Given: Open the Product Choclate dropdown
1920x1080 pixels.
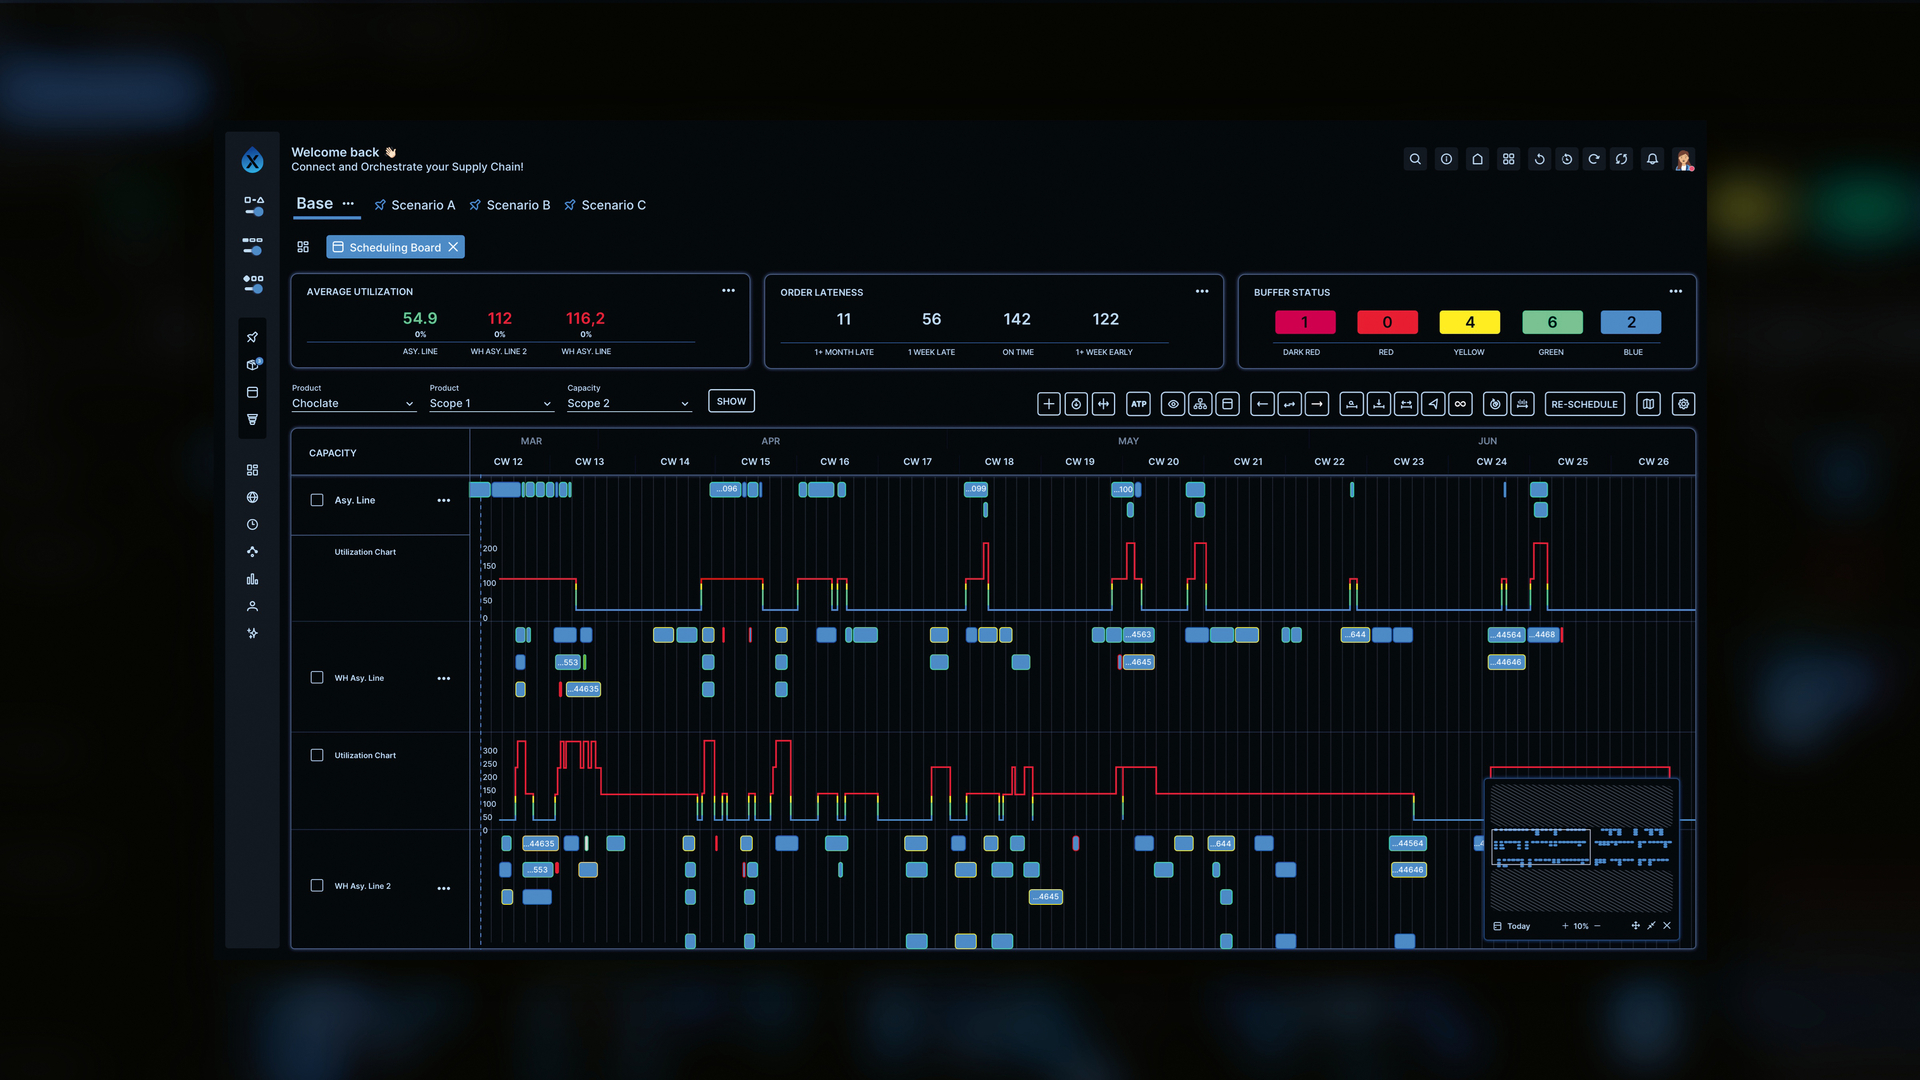Looking at the screenshot, I should (x=353, y=403).
